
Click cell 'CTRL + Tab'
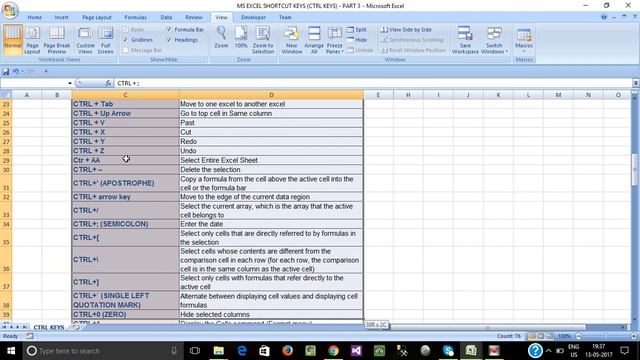tap(125, 104)
